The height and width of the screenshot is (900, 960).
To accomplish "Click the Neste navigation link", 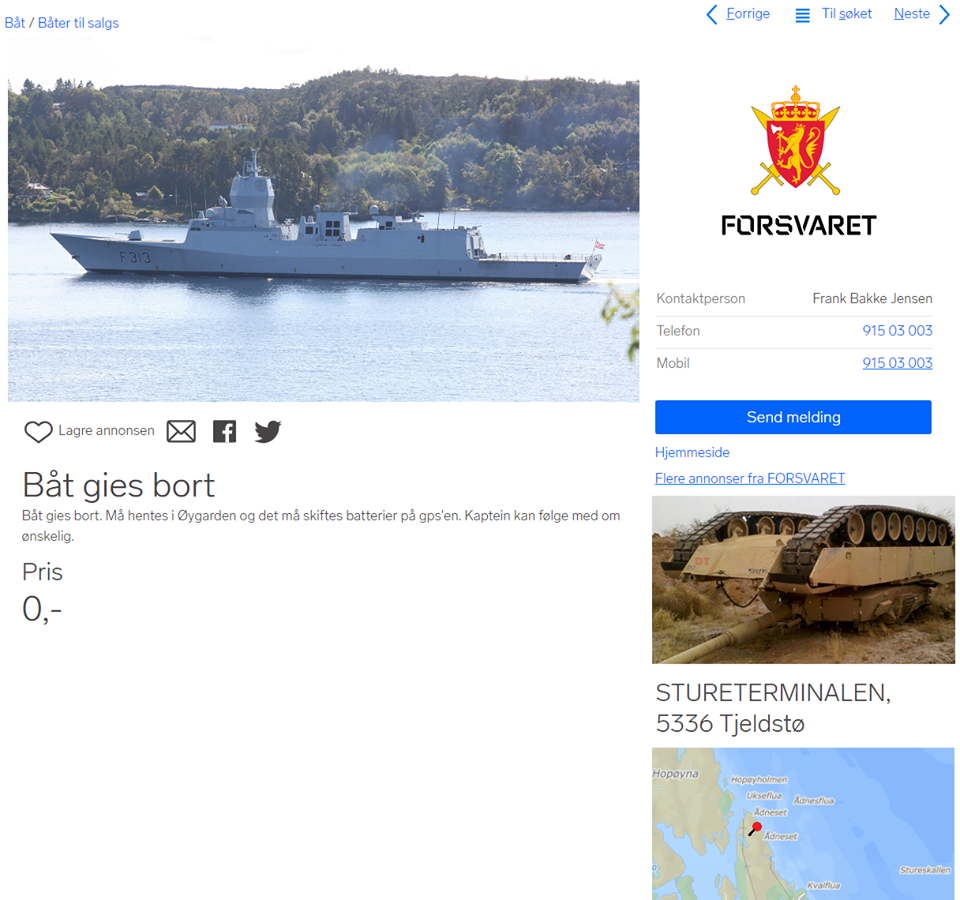I will (912, 13).
